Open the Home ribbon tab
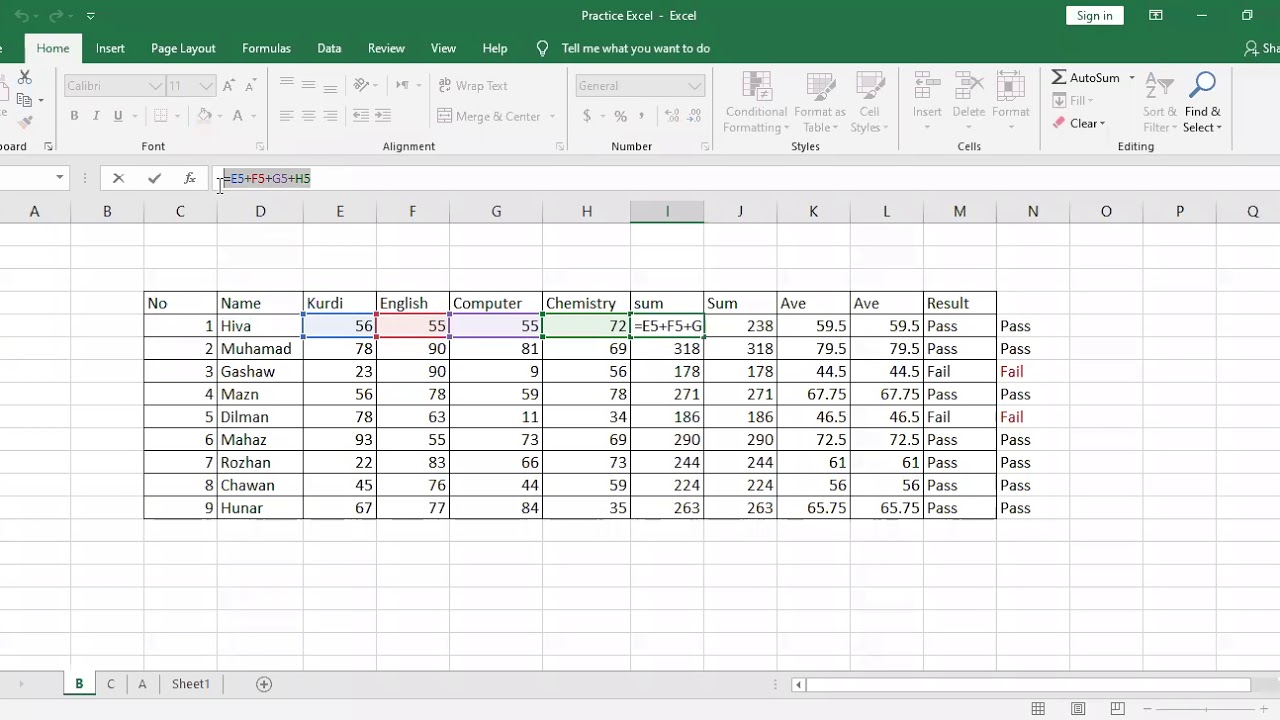 (53, 48)
